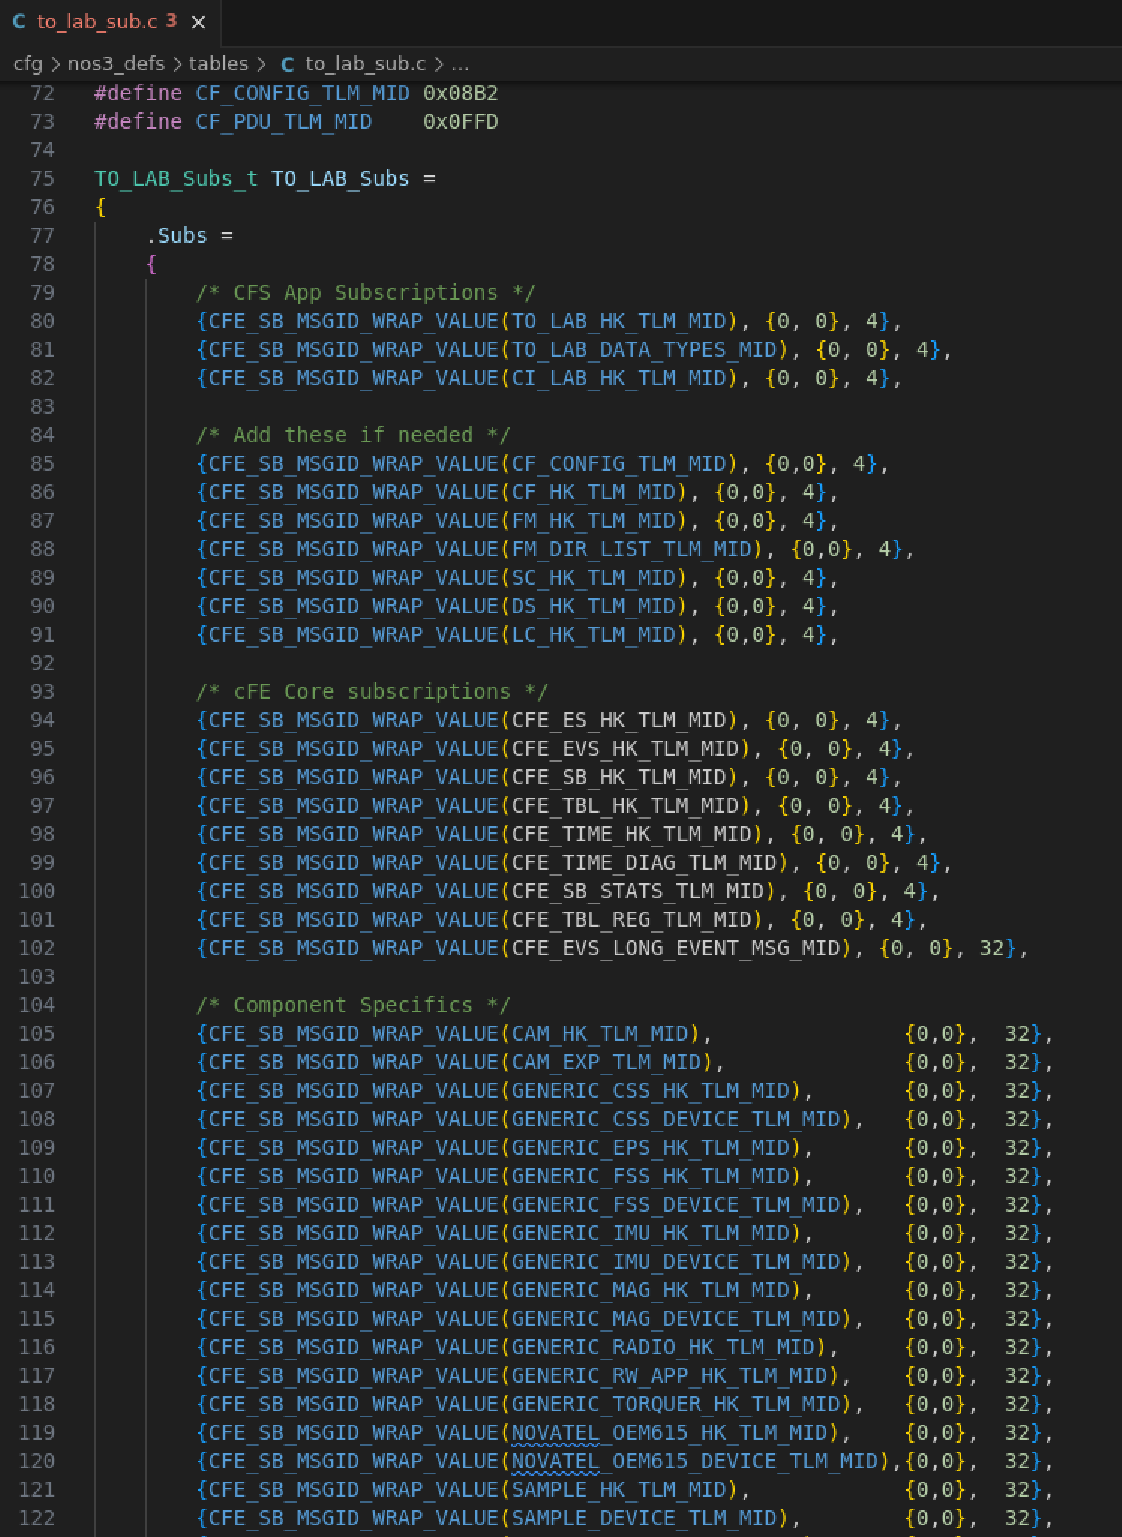1122x1537 pixels.
Task: Click comment Add these if needed
Action: (353, 435)
